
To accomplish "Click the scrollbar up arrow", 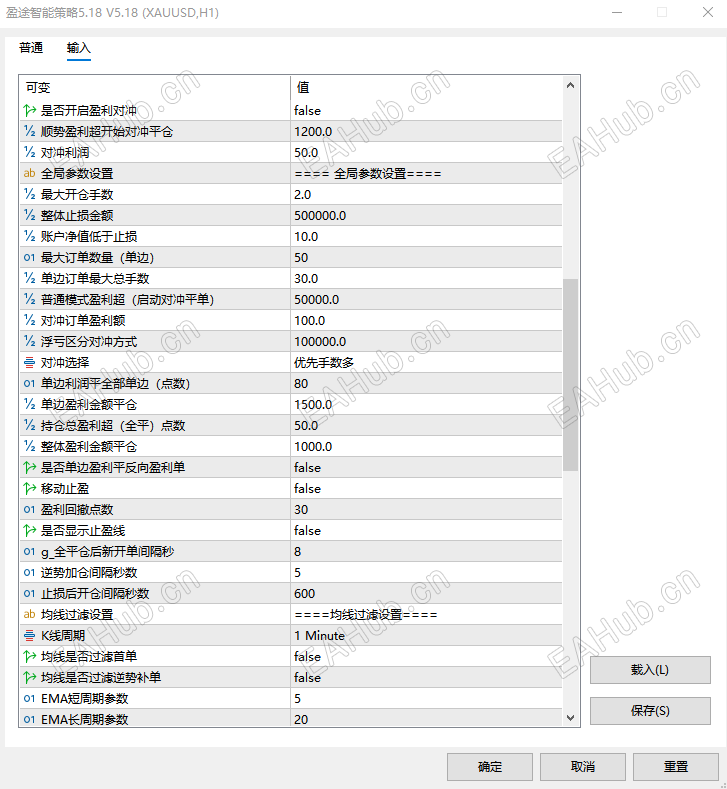I will (570, 86).
